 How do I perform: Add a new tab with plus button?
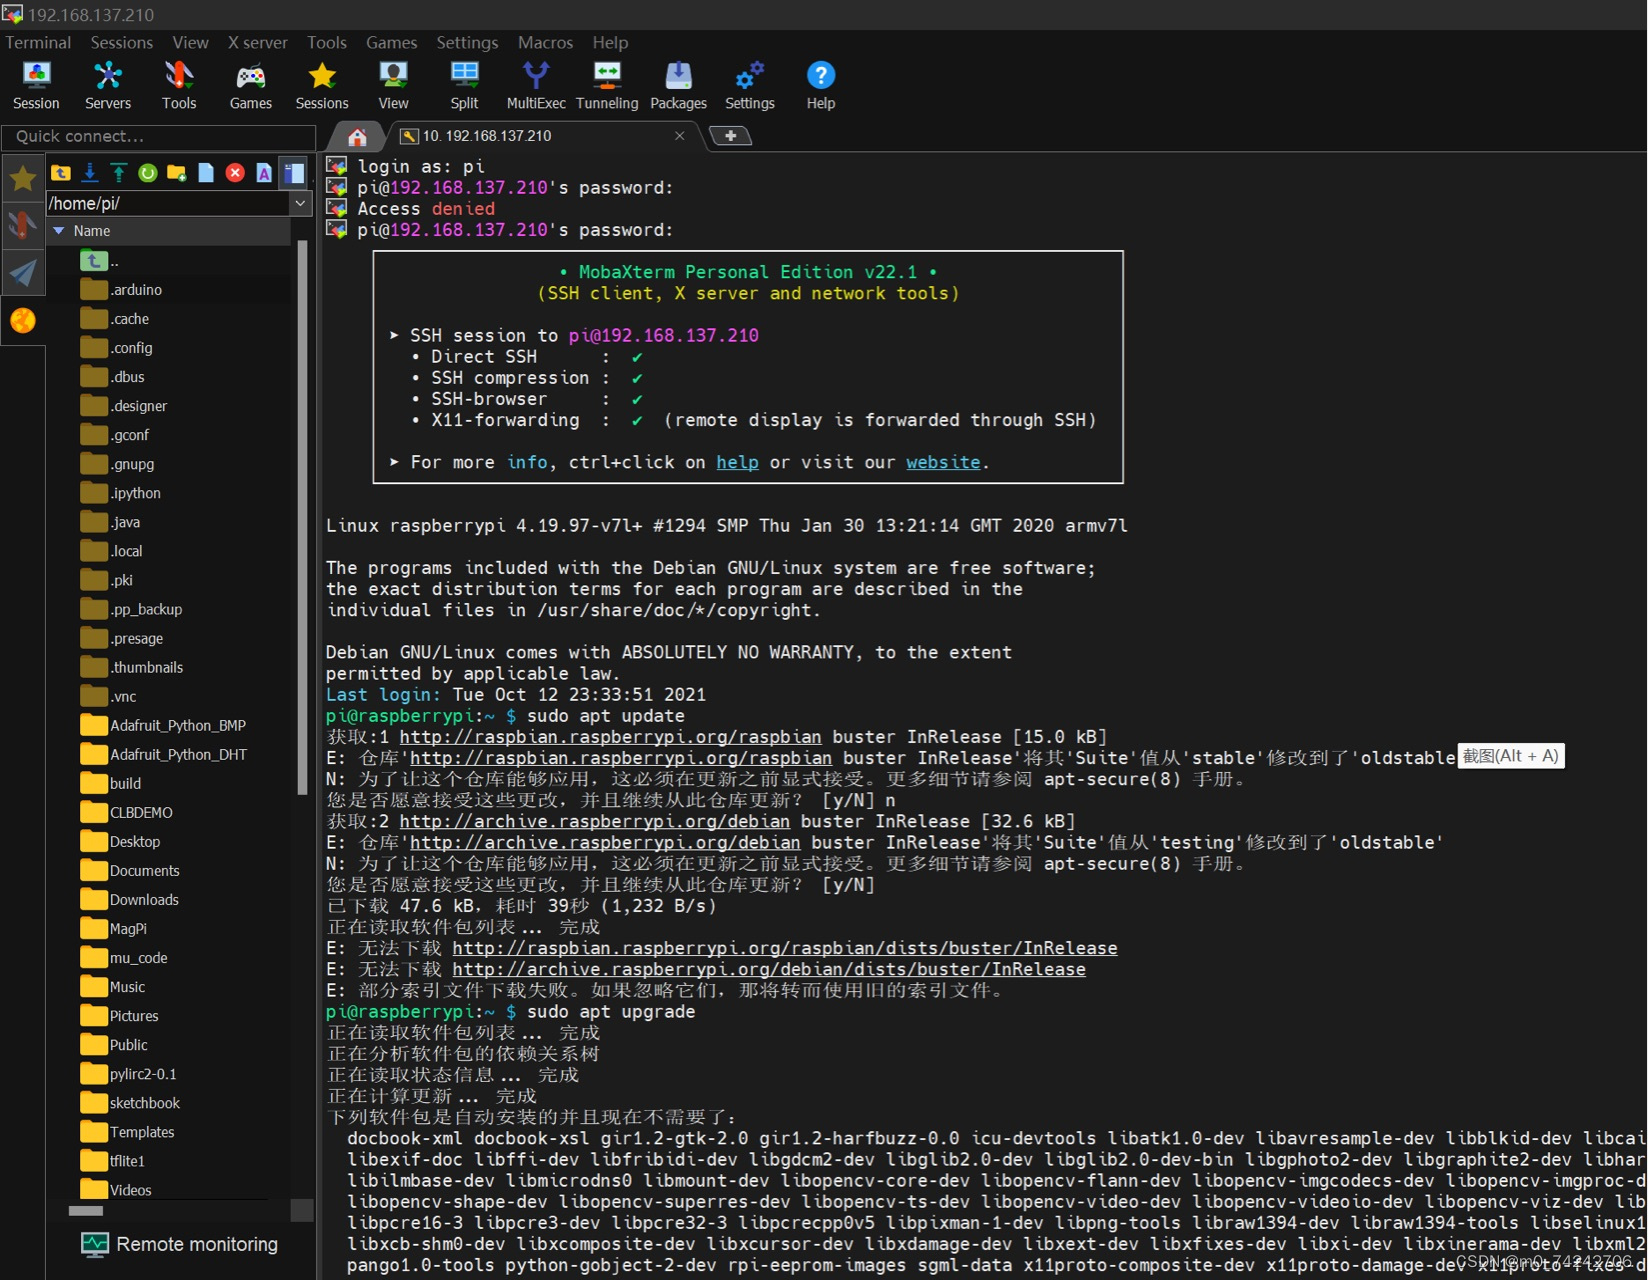[731, 136]
